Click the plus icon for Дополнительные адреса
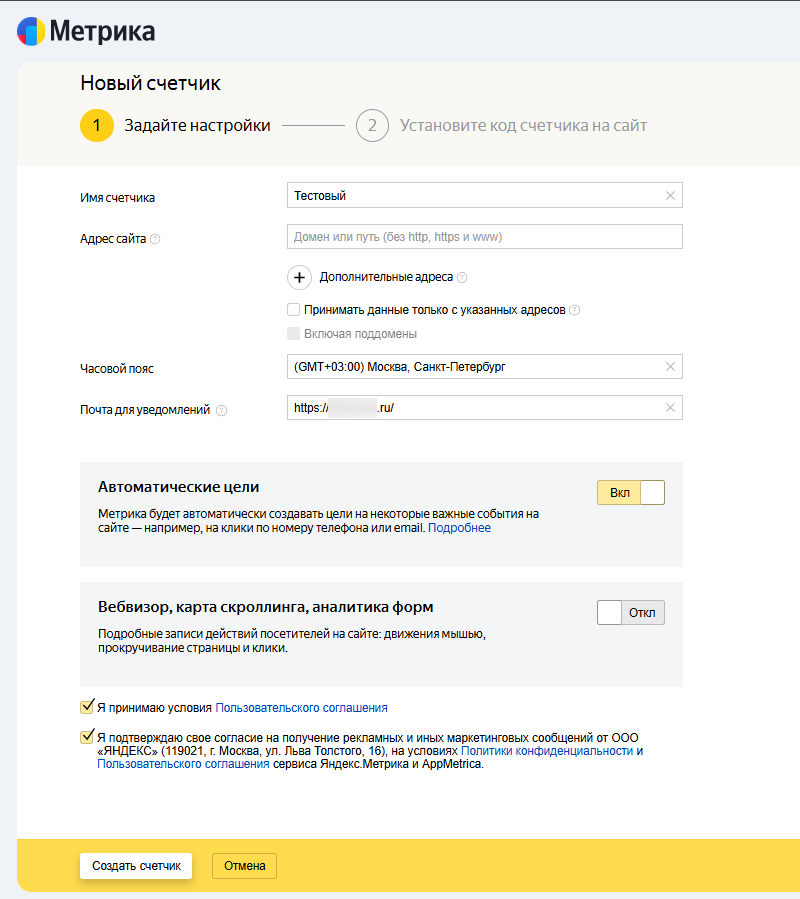 pyautogui.click(x=299, y=277)
